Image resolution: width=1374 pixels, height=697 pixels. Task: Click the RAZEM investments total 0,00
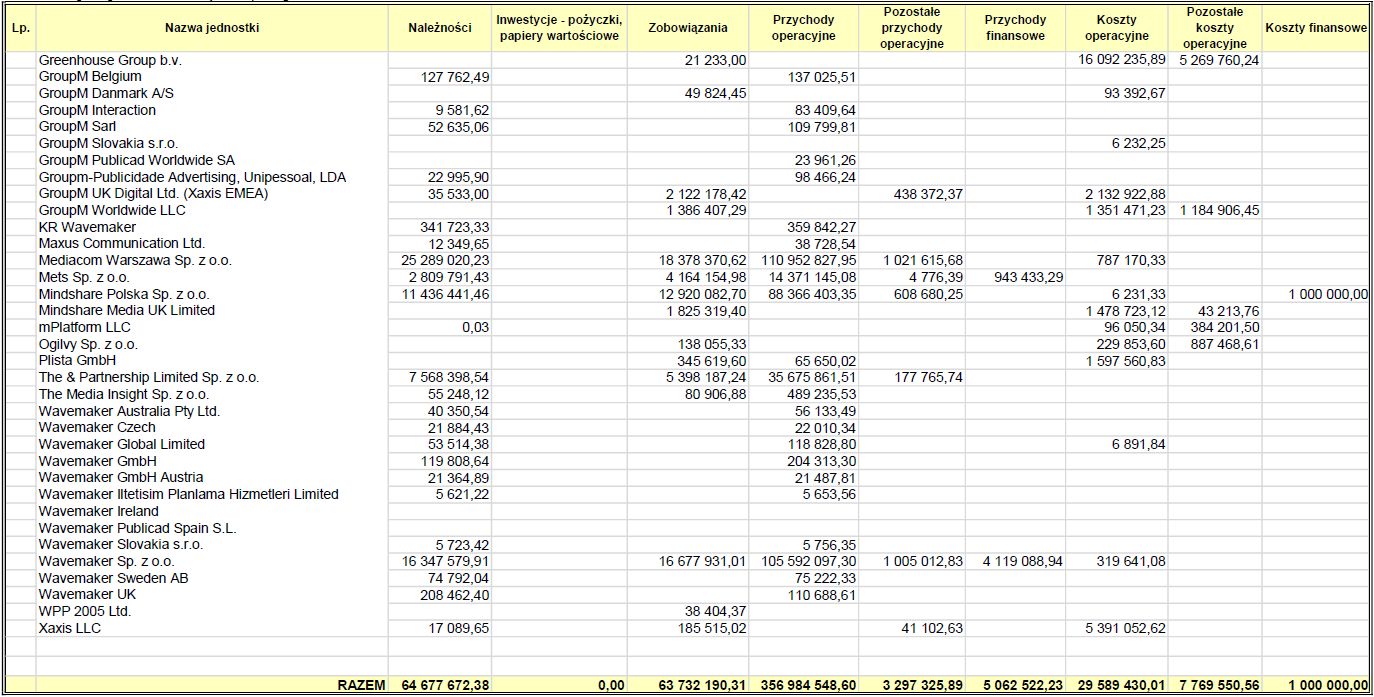[x=612, y=685]
